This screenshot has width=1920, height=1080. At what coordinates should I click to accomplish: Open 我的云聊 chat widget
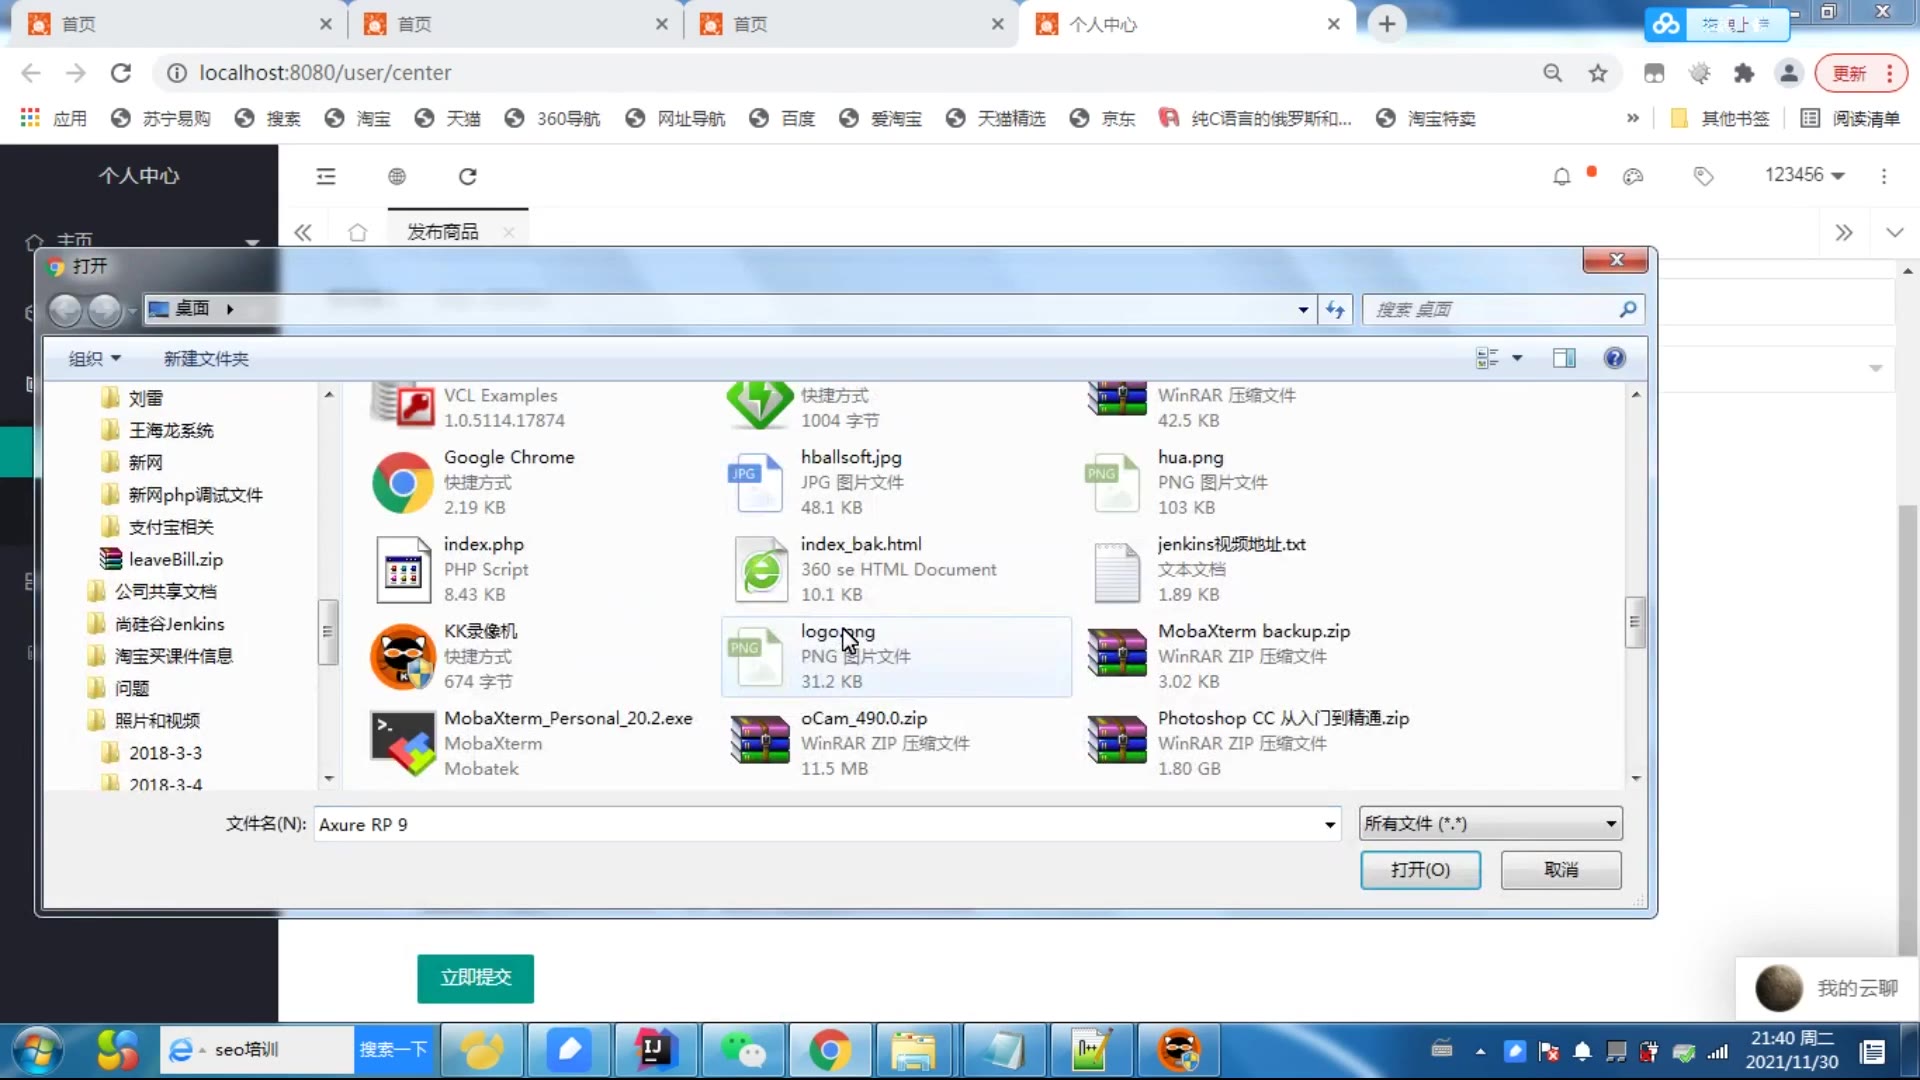[1826, 988]
